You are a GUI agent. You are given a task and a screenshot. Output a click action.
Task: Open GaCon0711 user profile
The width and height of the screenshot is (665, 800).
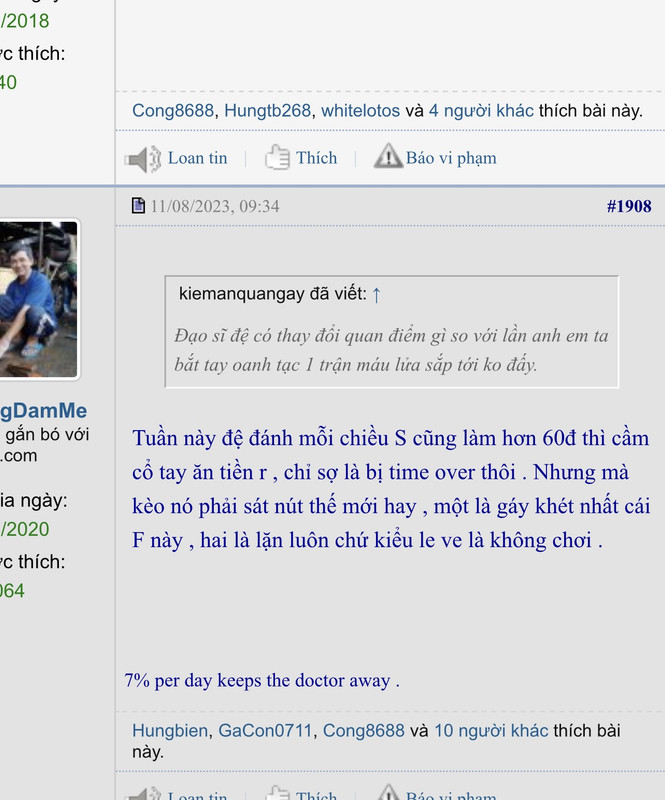pos(265,731)
